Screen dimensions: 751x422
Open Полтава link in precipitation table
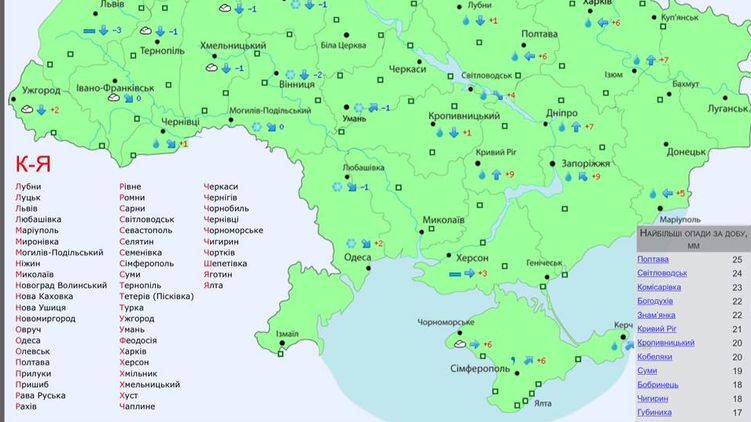(x=653, y=259)
